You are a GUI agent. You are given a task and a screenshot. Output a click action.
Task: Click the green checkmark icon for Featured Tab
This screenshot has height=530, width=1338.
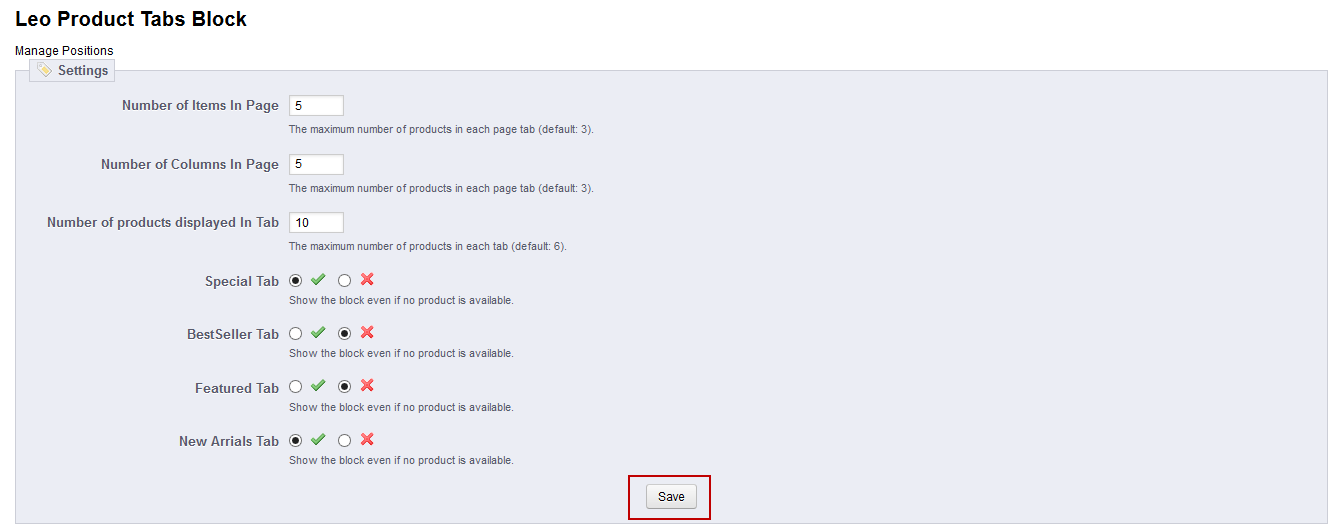[318, 386]
